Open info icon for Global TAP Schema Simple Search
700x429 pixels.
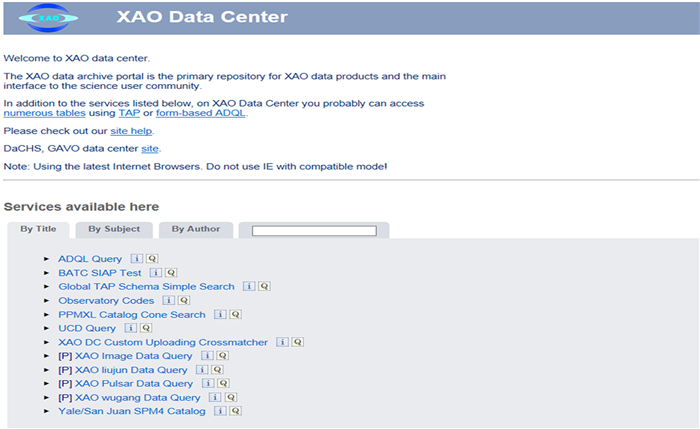[250, 286]
